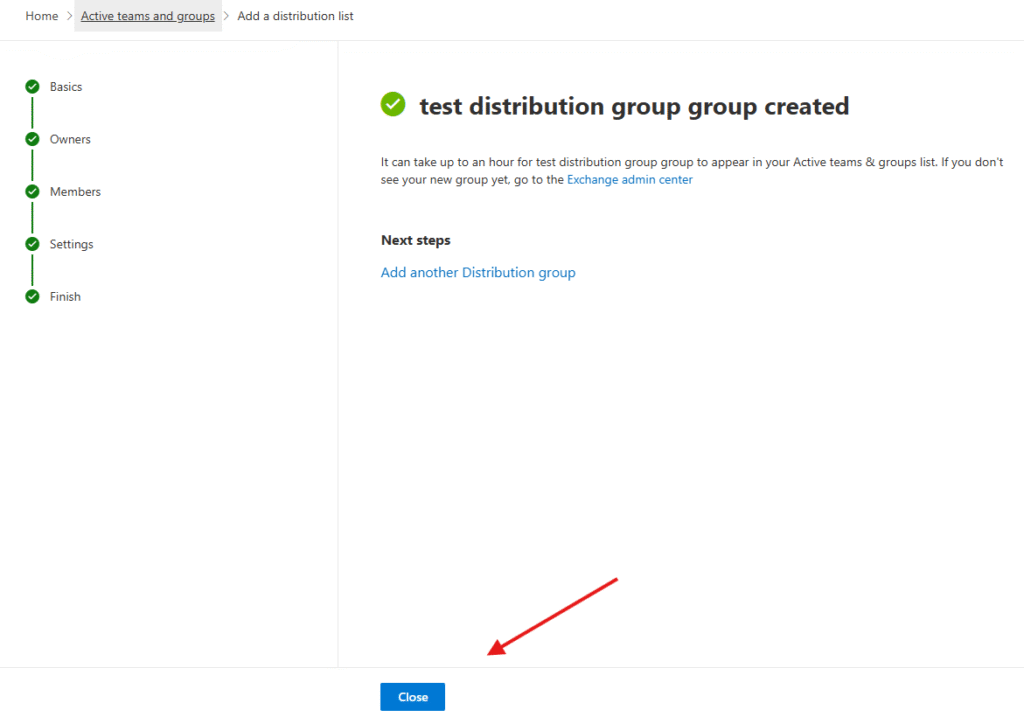Click the large green success checkmark icon
Viewport: 1024px width, 717px height.
pyautogui.click(x=393, y=104)
